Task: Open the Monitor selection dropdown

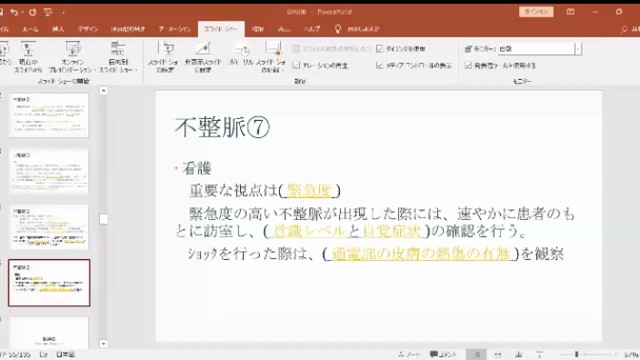Action: click(x=578, y=49)
